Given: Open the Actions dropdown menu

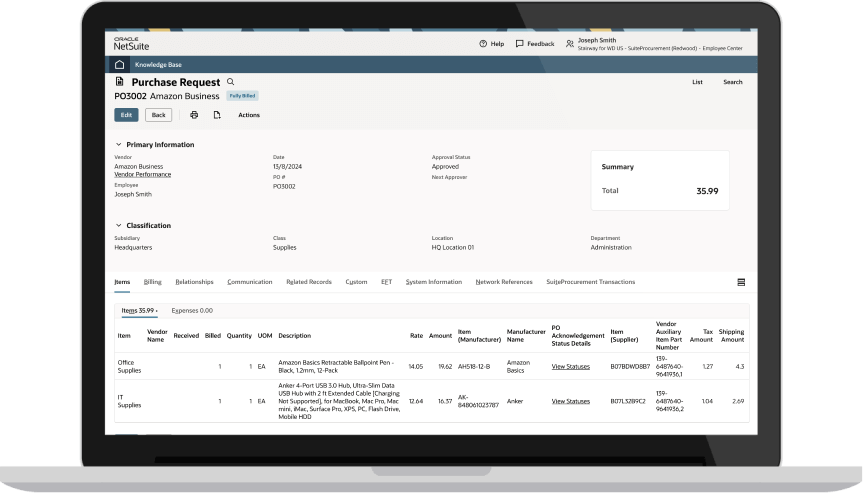Looking at the screenshot, I should pos(248,115).
